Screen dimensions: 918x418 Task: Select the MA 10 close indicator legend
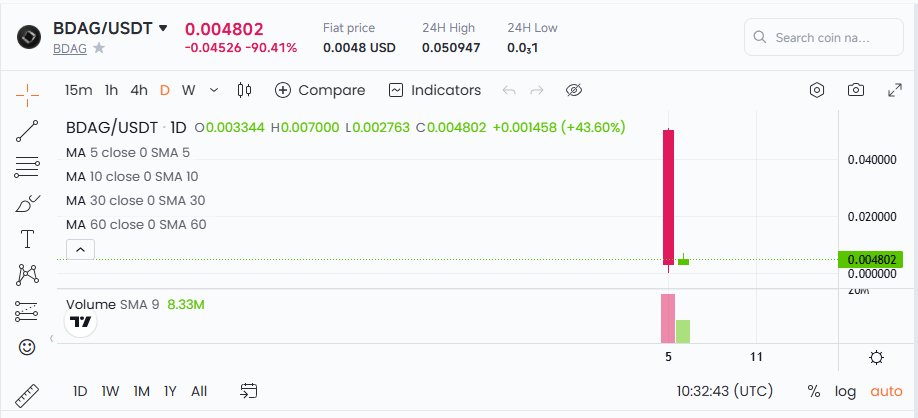132,177
